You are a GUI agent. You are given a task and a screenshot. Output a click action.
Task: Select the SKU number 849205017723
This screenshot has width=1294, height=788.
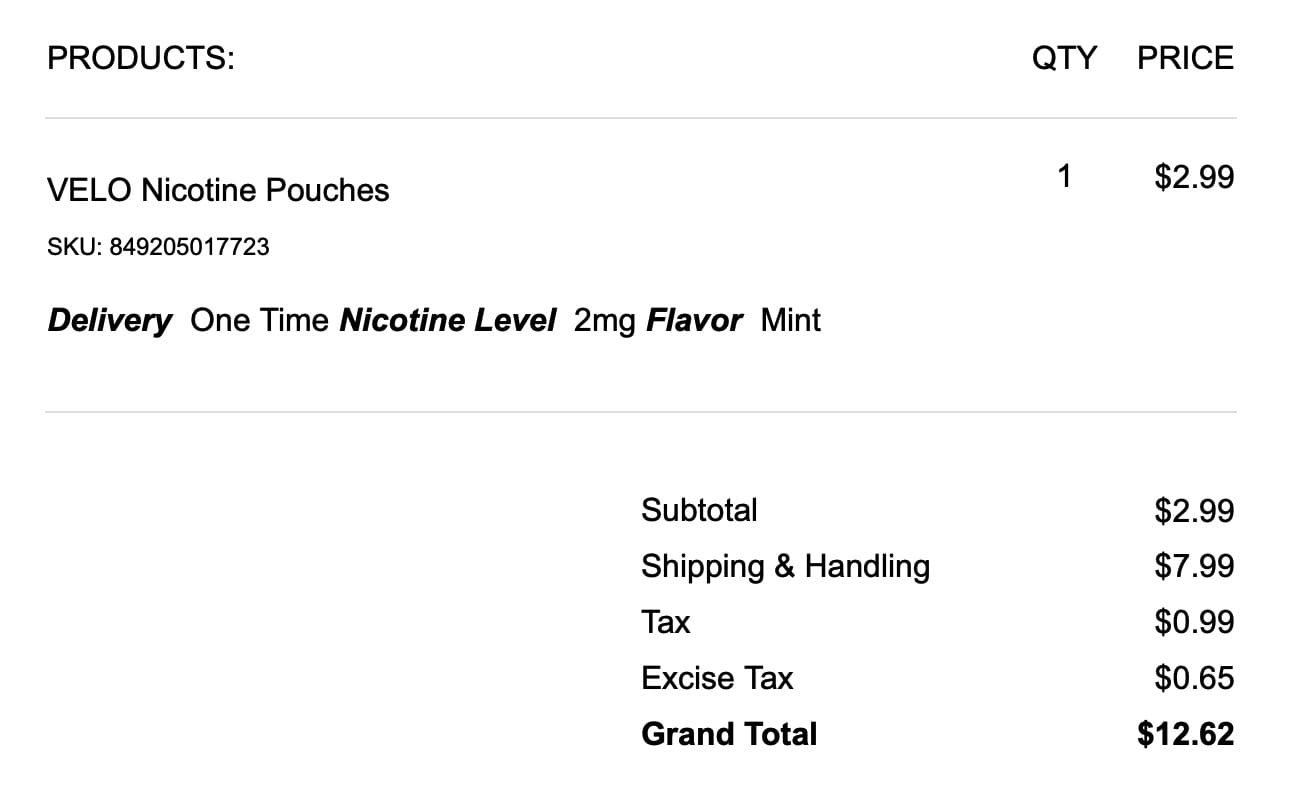tap(188, 247)
